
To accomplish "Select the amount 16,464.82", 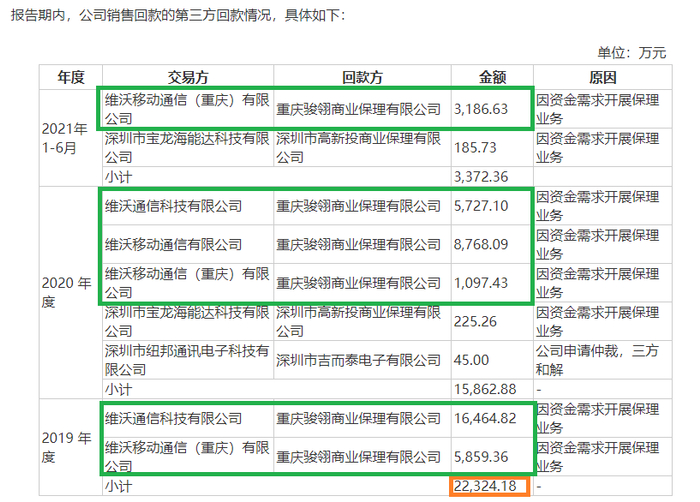I will point(485,418).
